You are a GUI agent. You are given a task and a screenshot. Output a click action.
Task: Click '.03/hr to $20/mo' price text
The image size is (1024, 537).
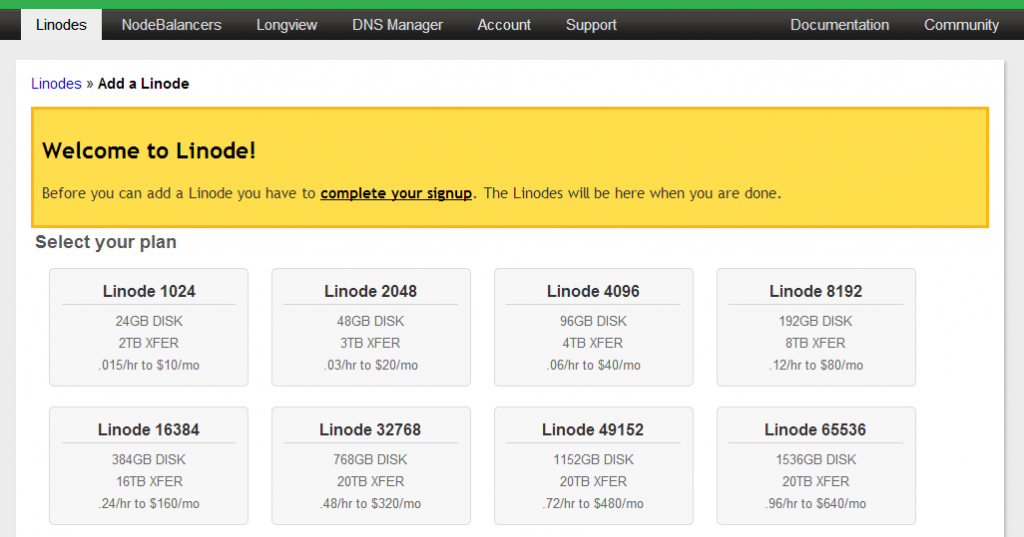371,365
